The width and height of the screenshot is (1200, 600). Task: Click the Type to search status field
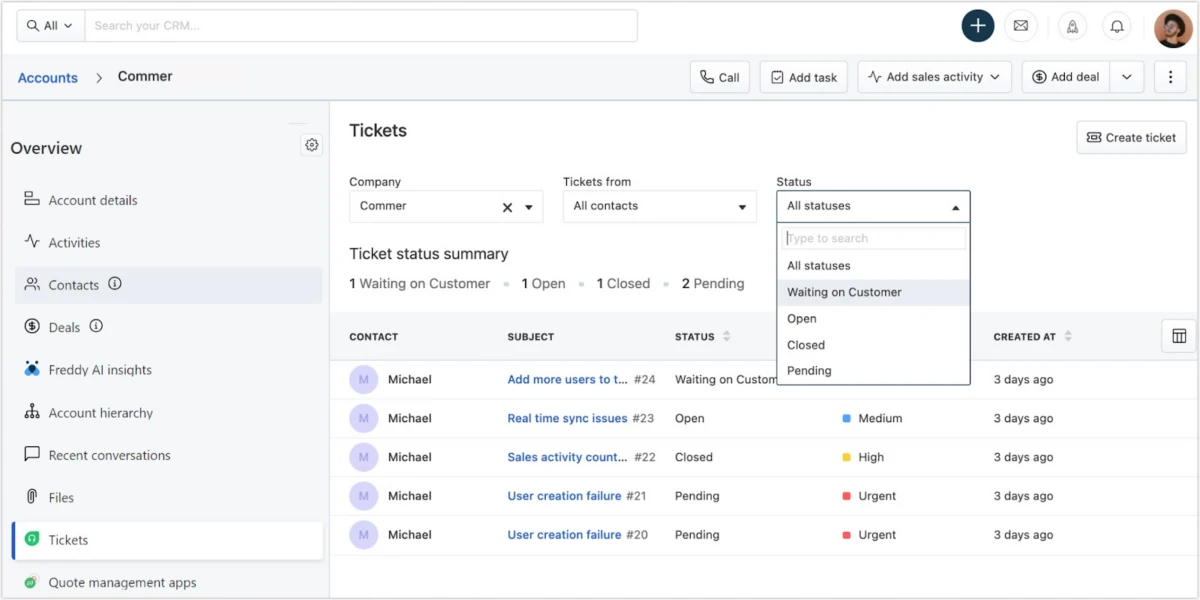[x=874, y=238]
